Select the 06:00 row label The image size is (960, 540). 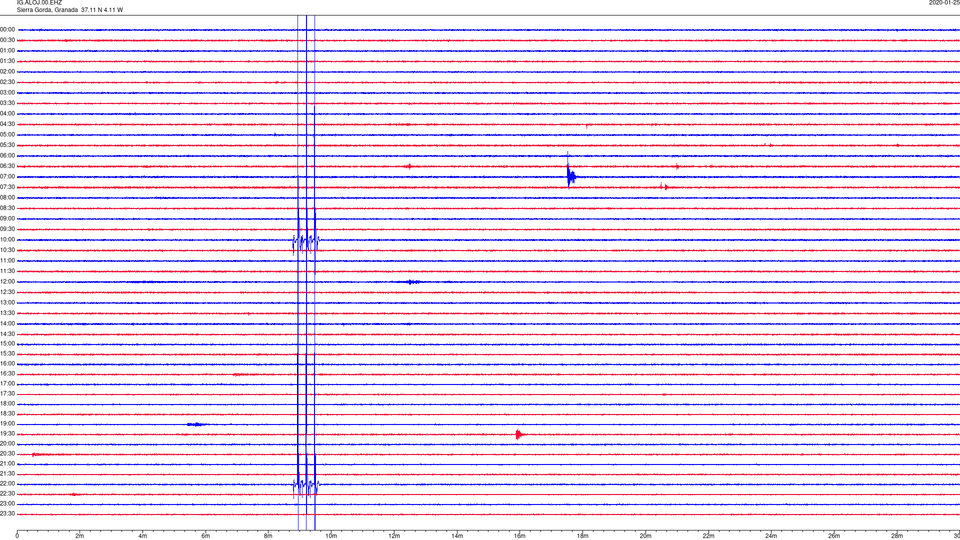(7, 156)
